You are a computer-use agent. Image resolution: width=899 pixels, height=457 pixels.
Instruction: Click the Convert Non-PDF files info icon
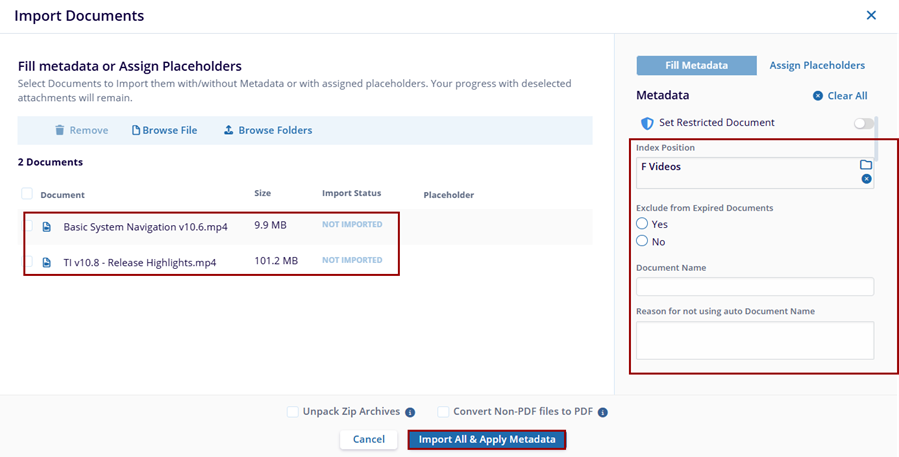[x=603, y=412]
